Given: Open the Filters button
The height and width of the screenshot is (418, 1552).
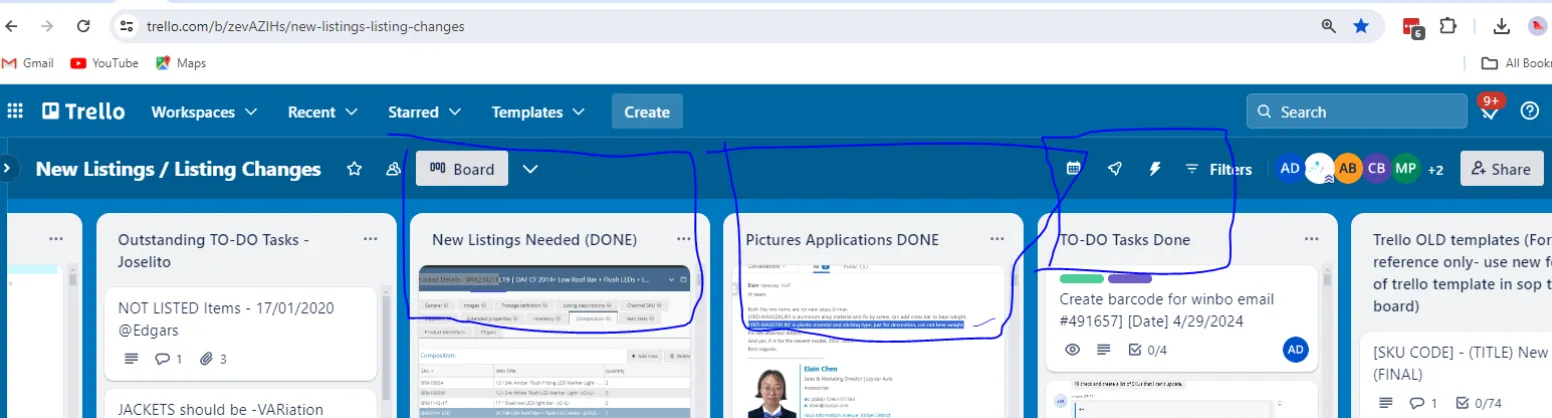Looking at the screenshot, I should pyautogui.click(x=1218, y=169).
